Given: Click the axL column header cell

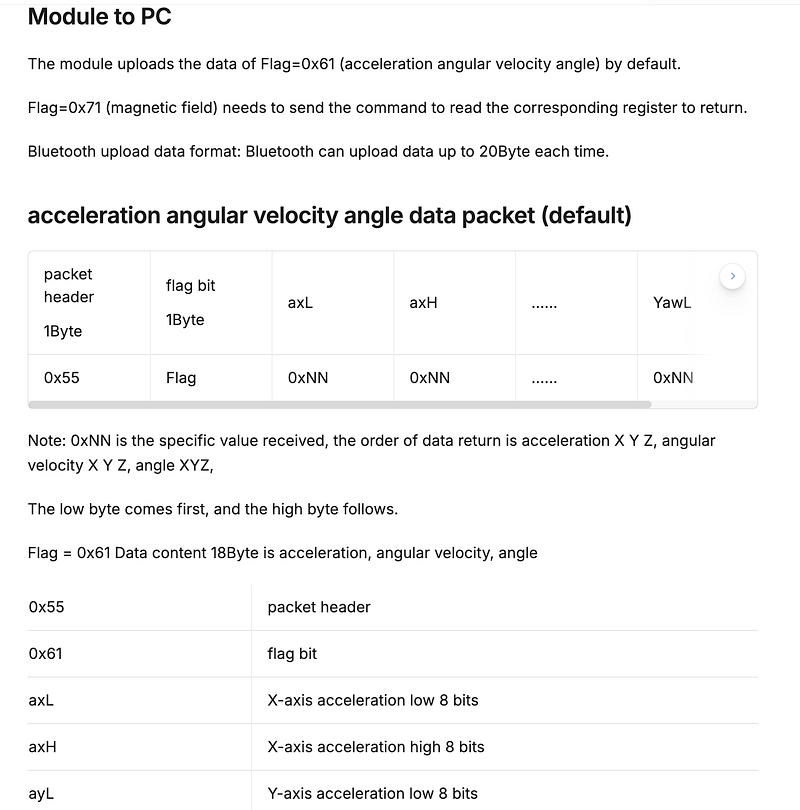Looking at the screenshot, I should tap(333, 303).
